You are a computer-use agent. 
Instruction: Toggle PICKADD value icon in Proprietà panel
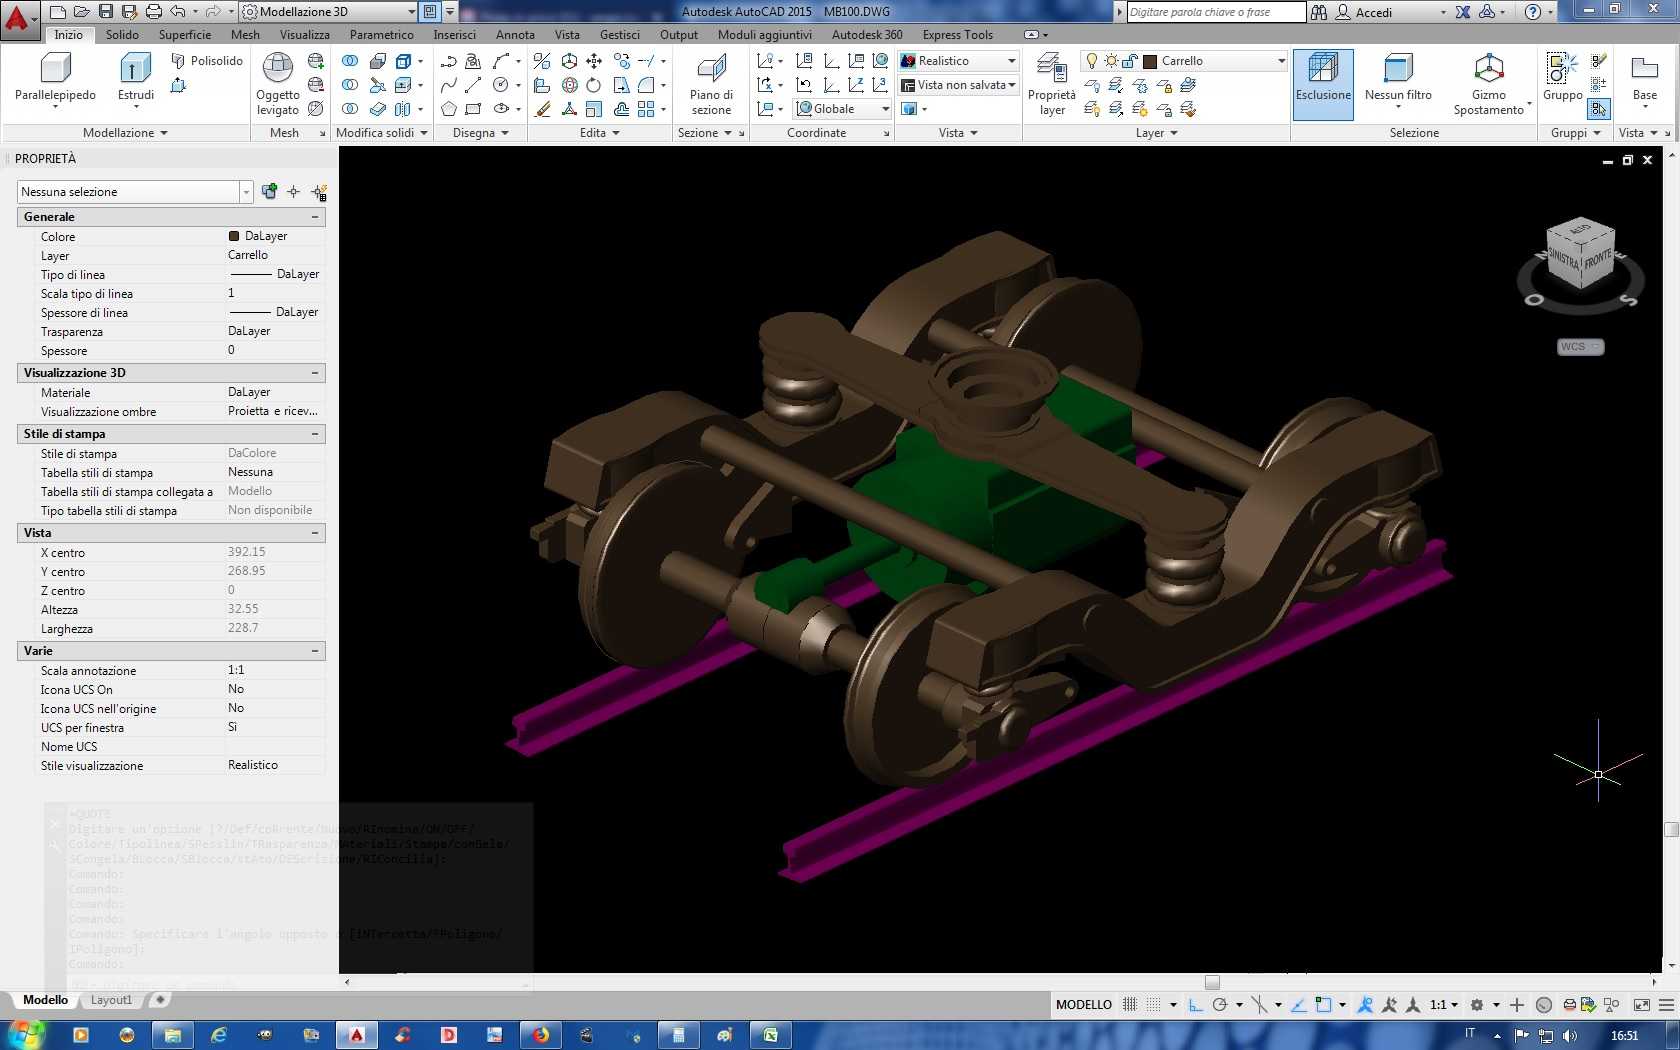point(269,192)
